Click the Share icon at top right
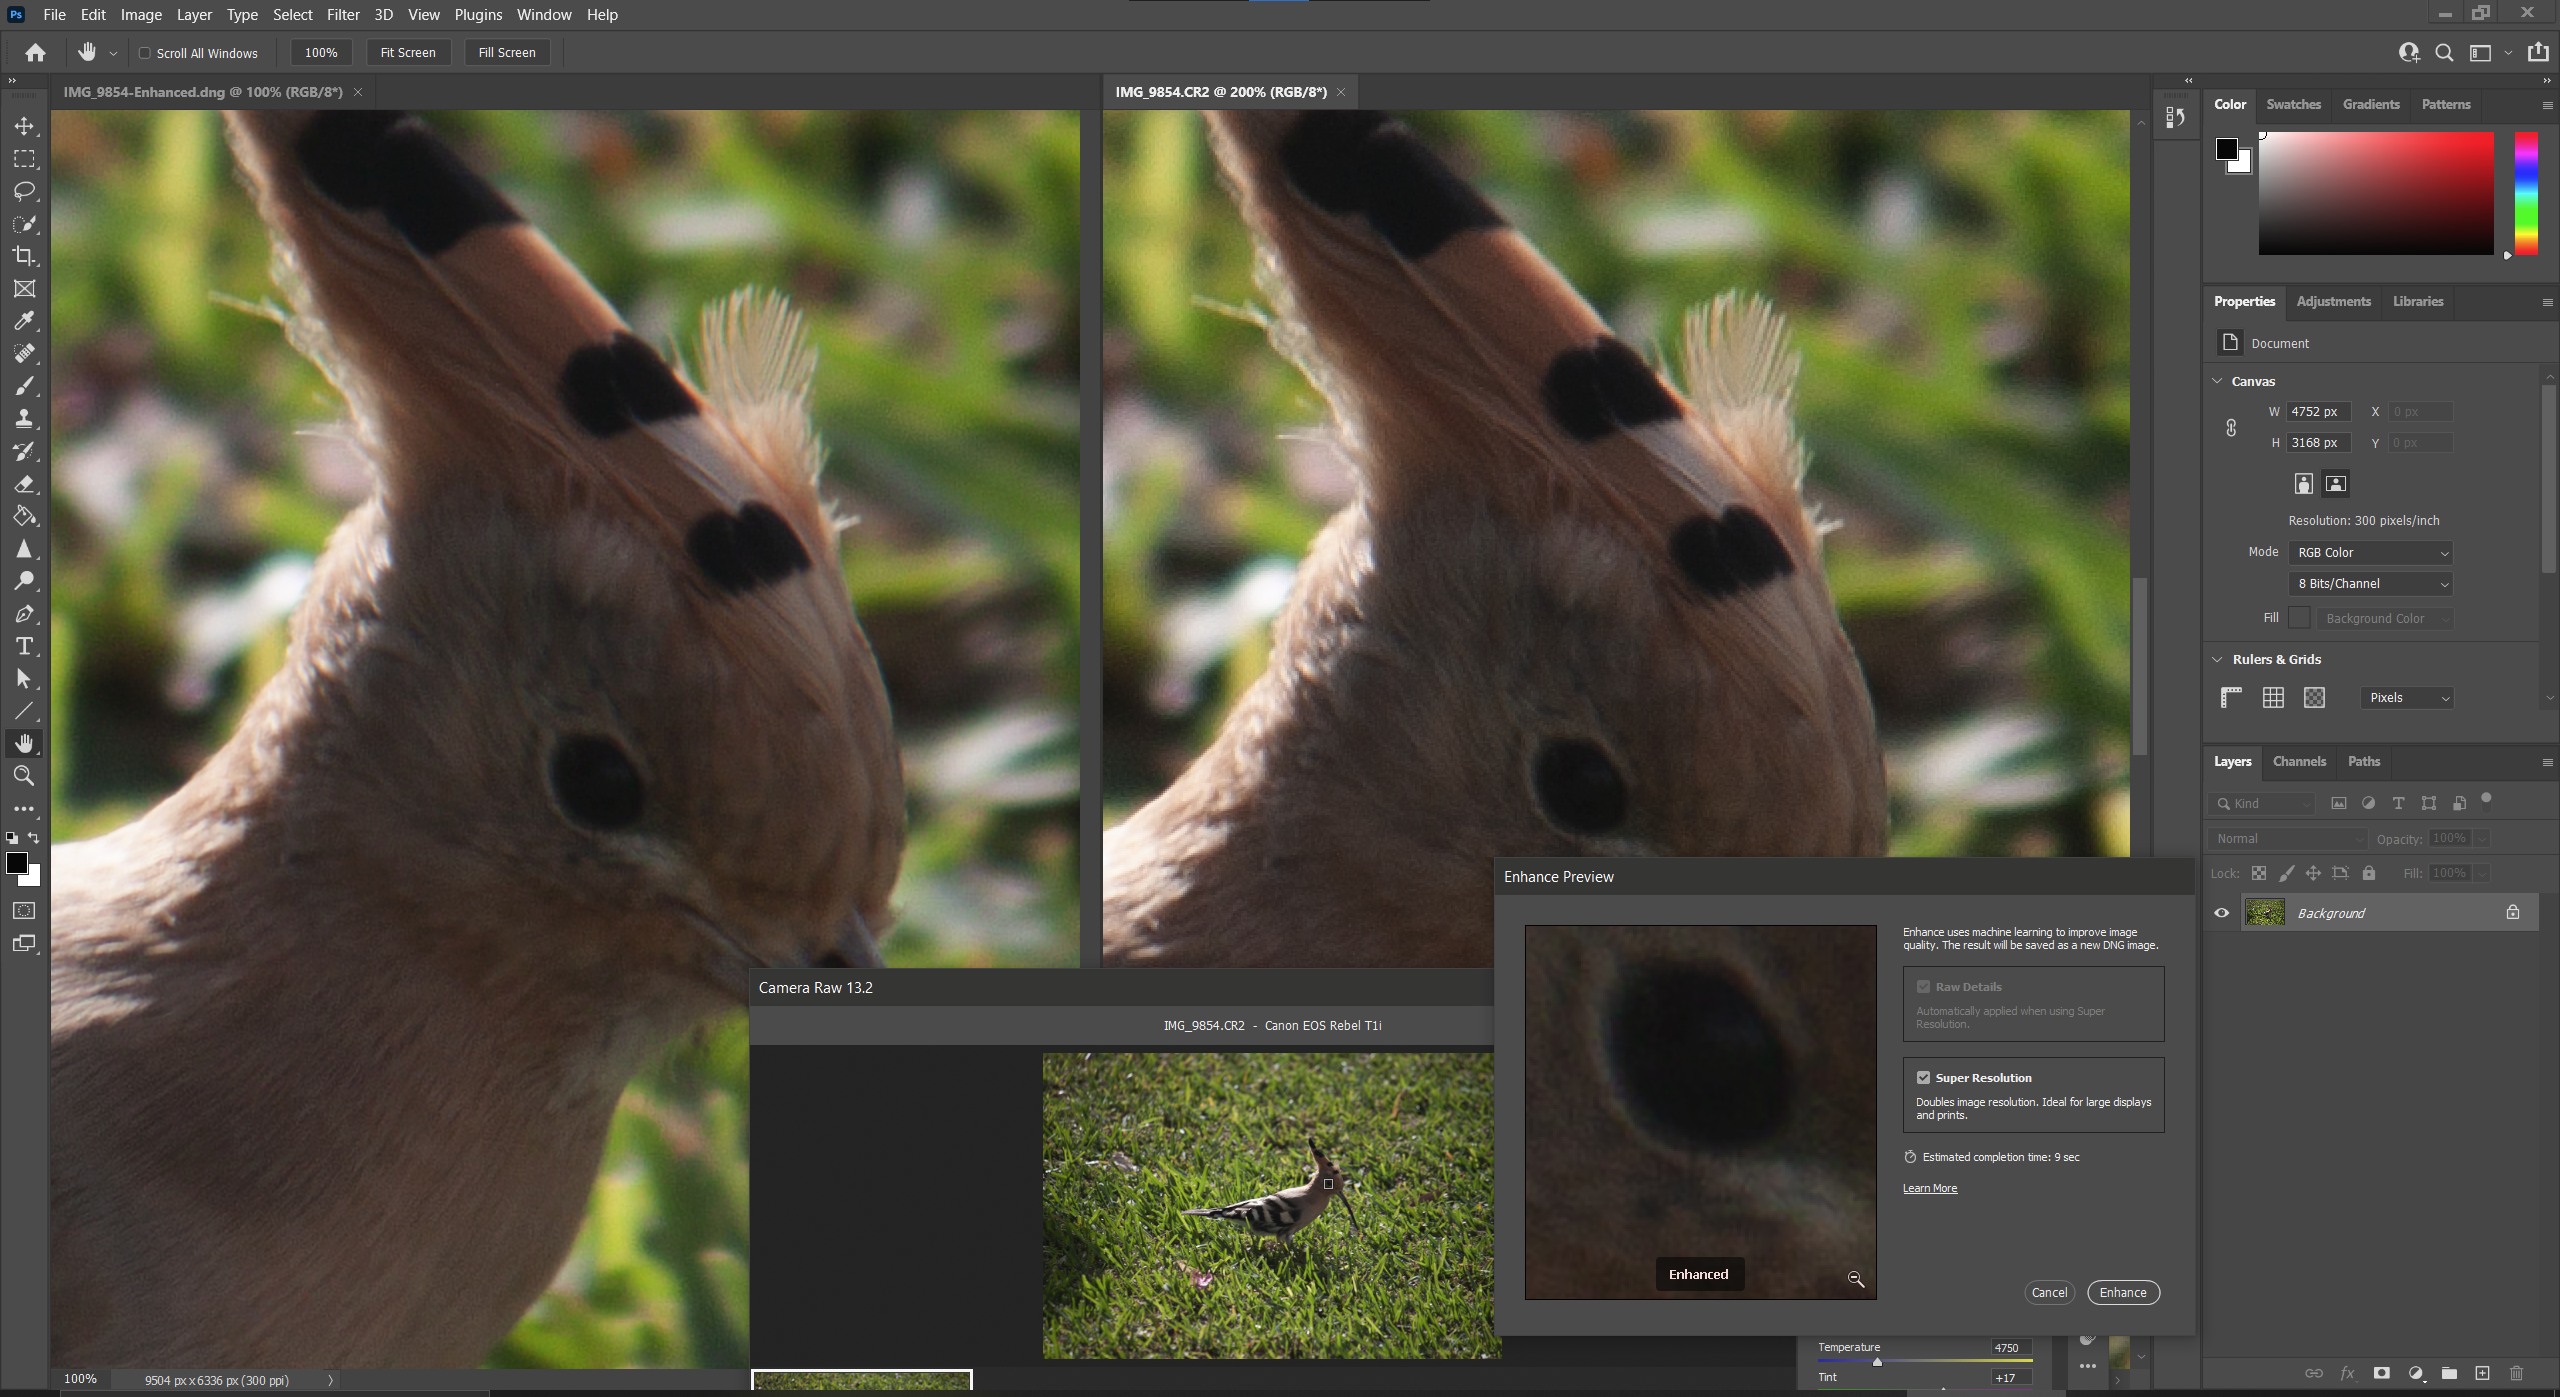The image size is (2560, 1397). [2538, 53]
